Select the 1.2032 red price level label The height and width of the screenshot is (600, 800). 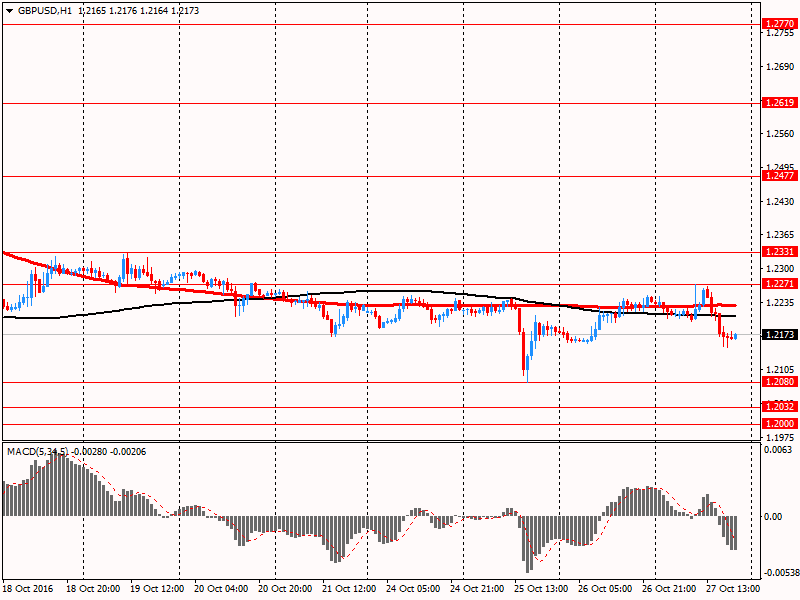pyautogui.click(x=780, y=407)
